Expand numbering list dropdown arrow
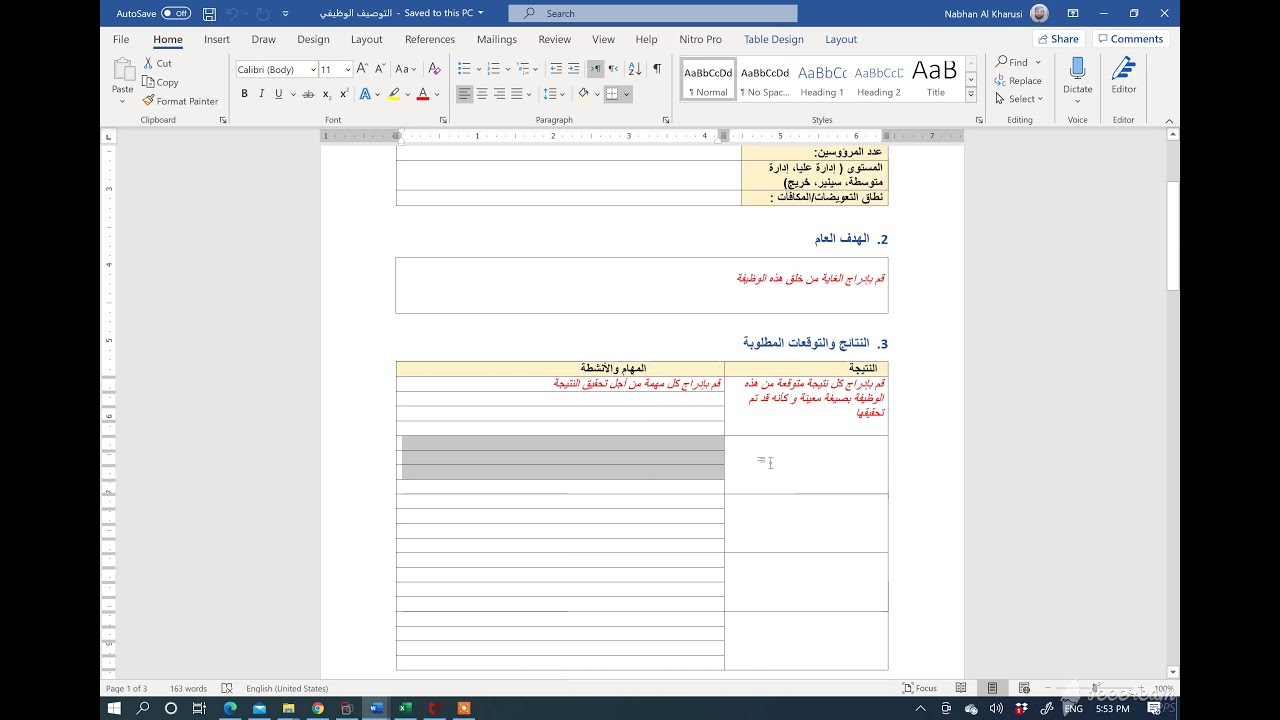The image size is (1280, 720). coord(507,69)
